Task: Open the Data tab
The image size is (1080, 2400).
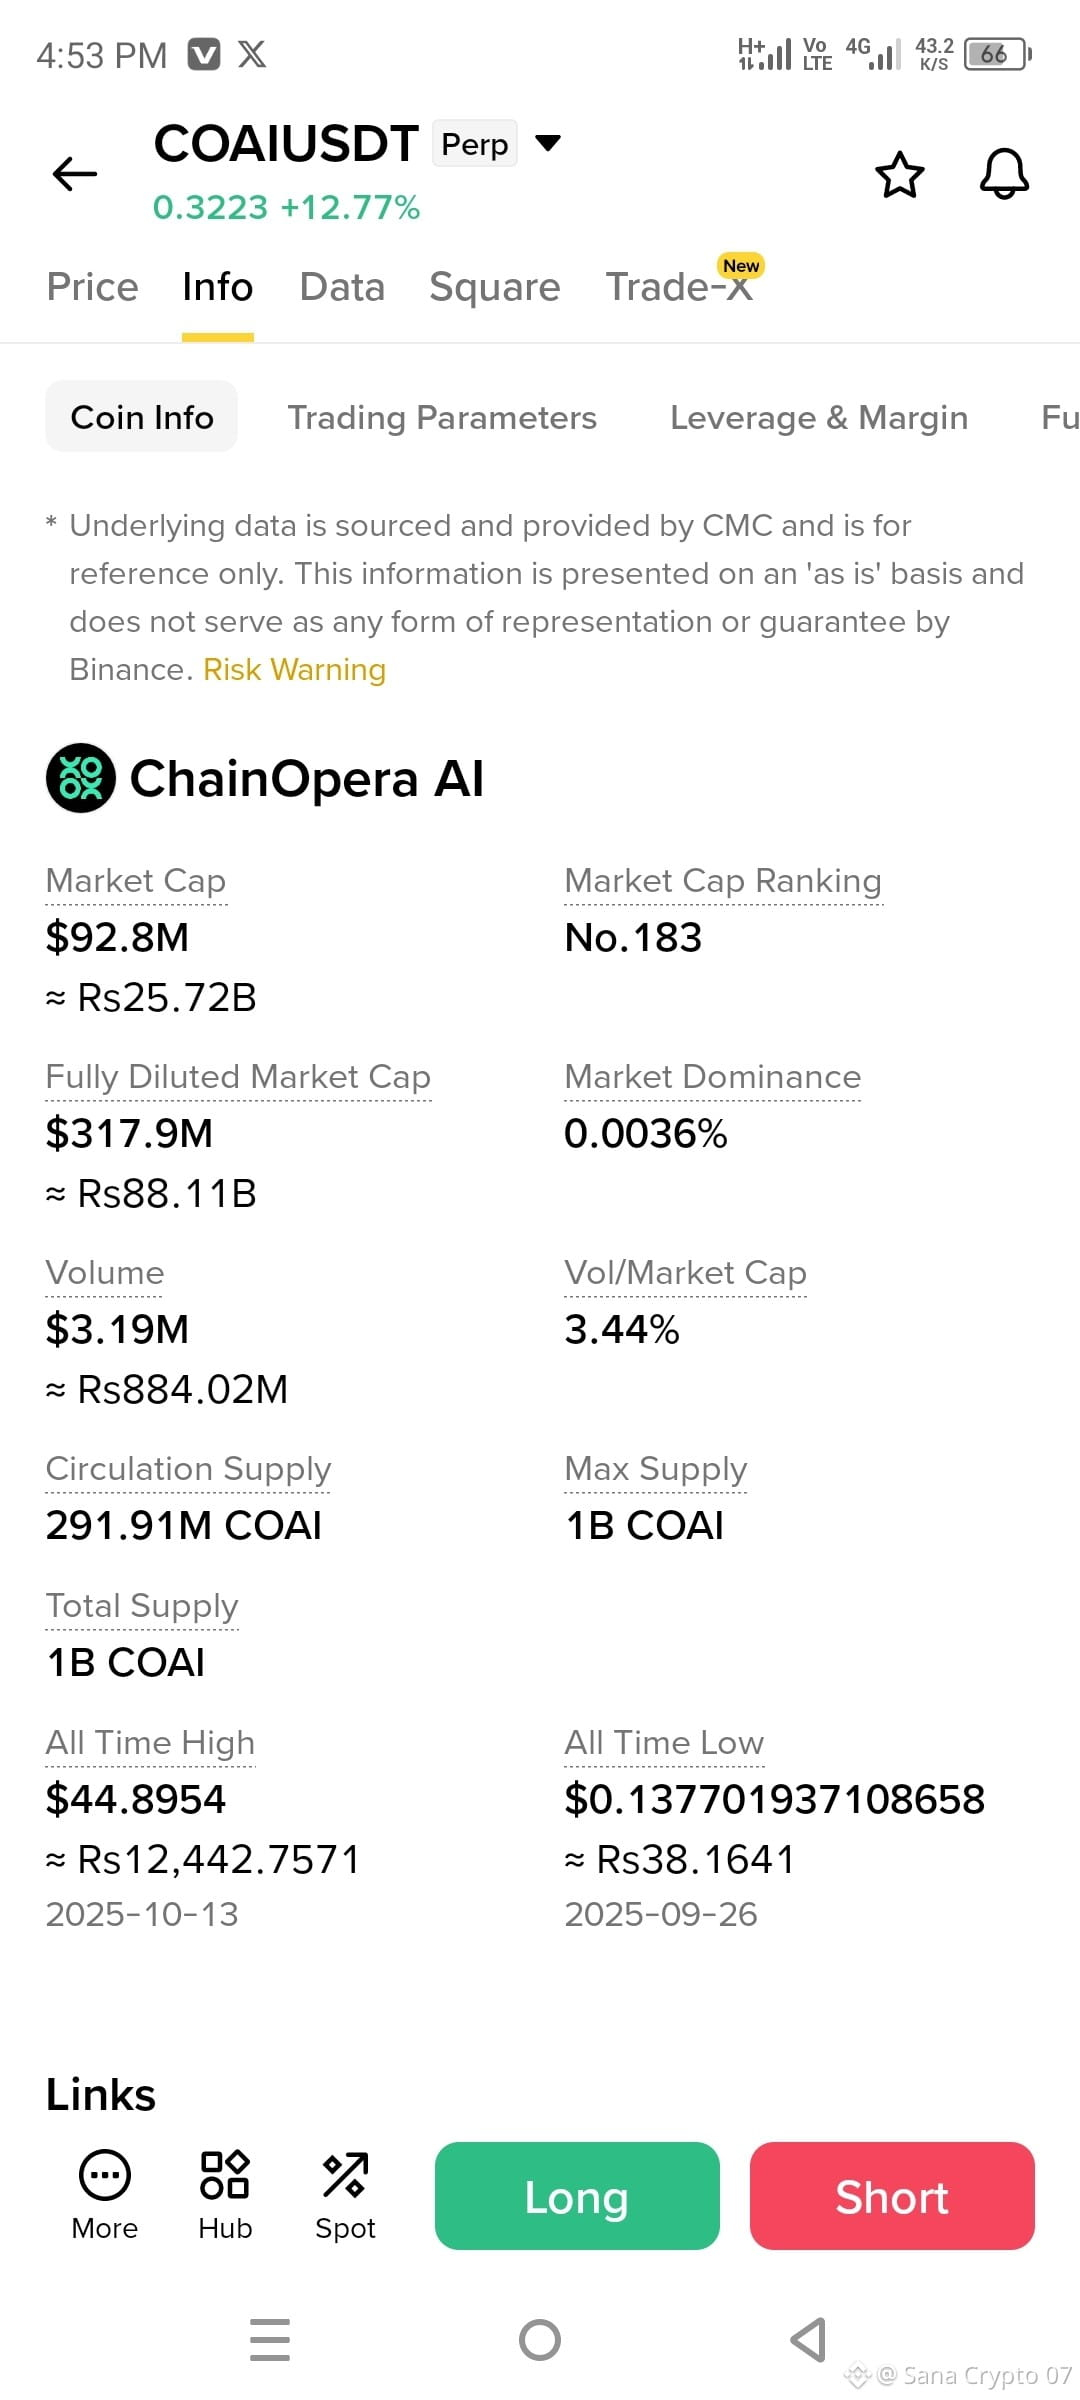Action: [342, 287]
